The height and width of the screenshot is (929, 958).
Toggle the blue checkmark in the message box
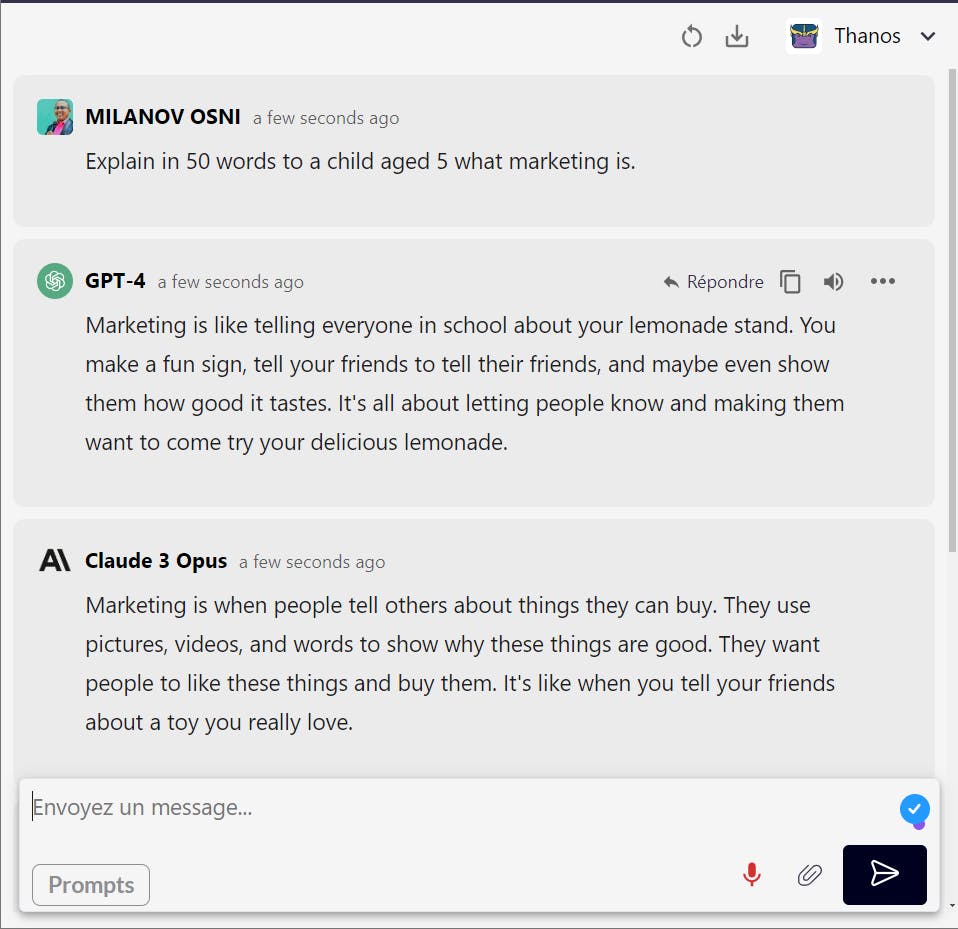[914, 809]
